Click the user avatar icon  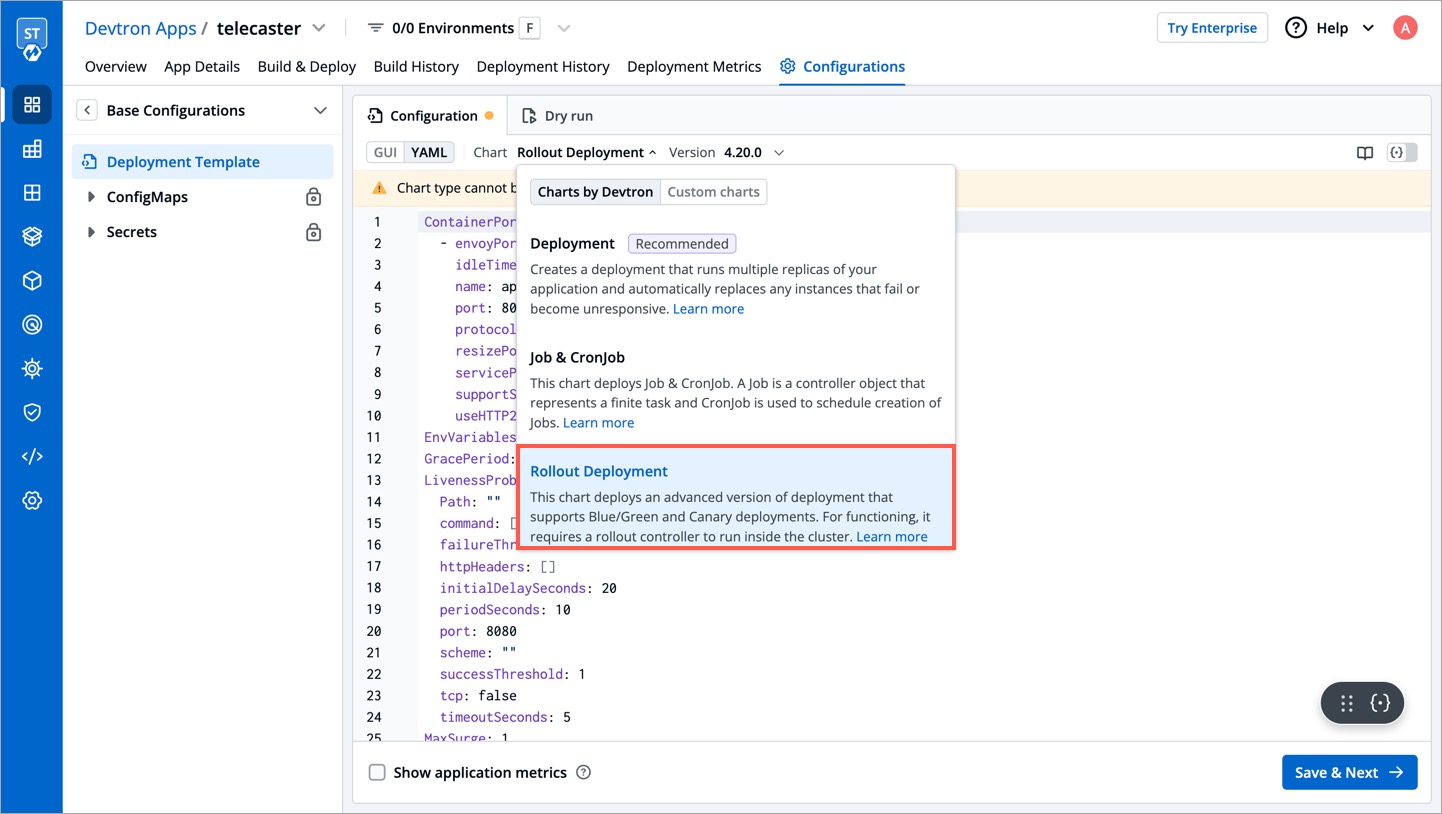1405,28
